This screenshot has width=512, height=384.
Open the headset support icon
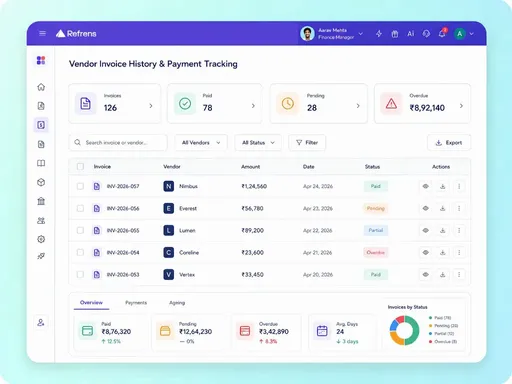coord(426,34)
